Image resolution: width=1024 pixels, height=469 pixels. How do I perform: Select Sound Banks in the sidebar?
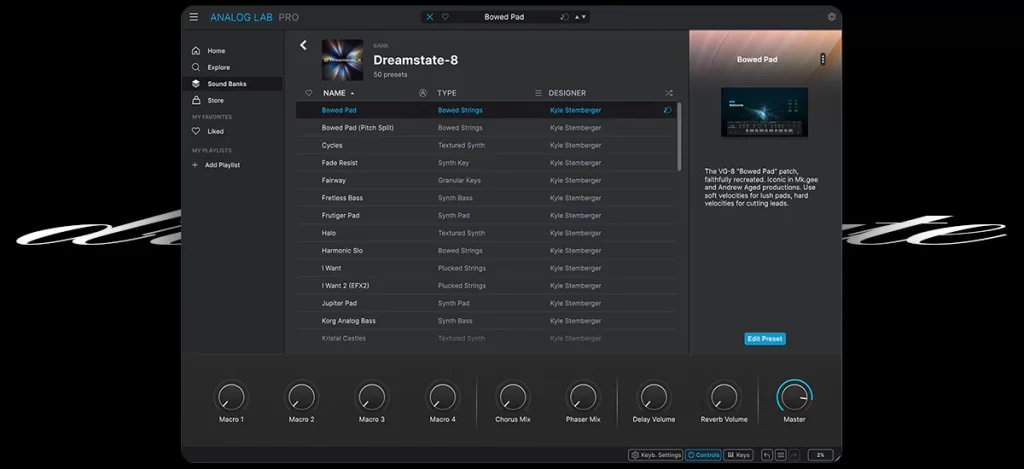pos(232,84)
